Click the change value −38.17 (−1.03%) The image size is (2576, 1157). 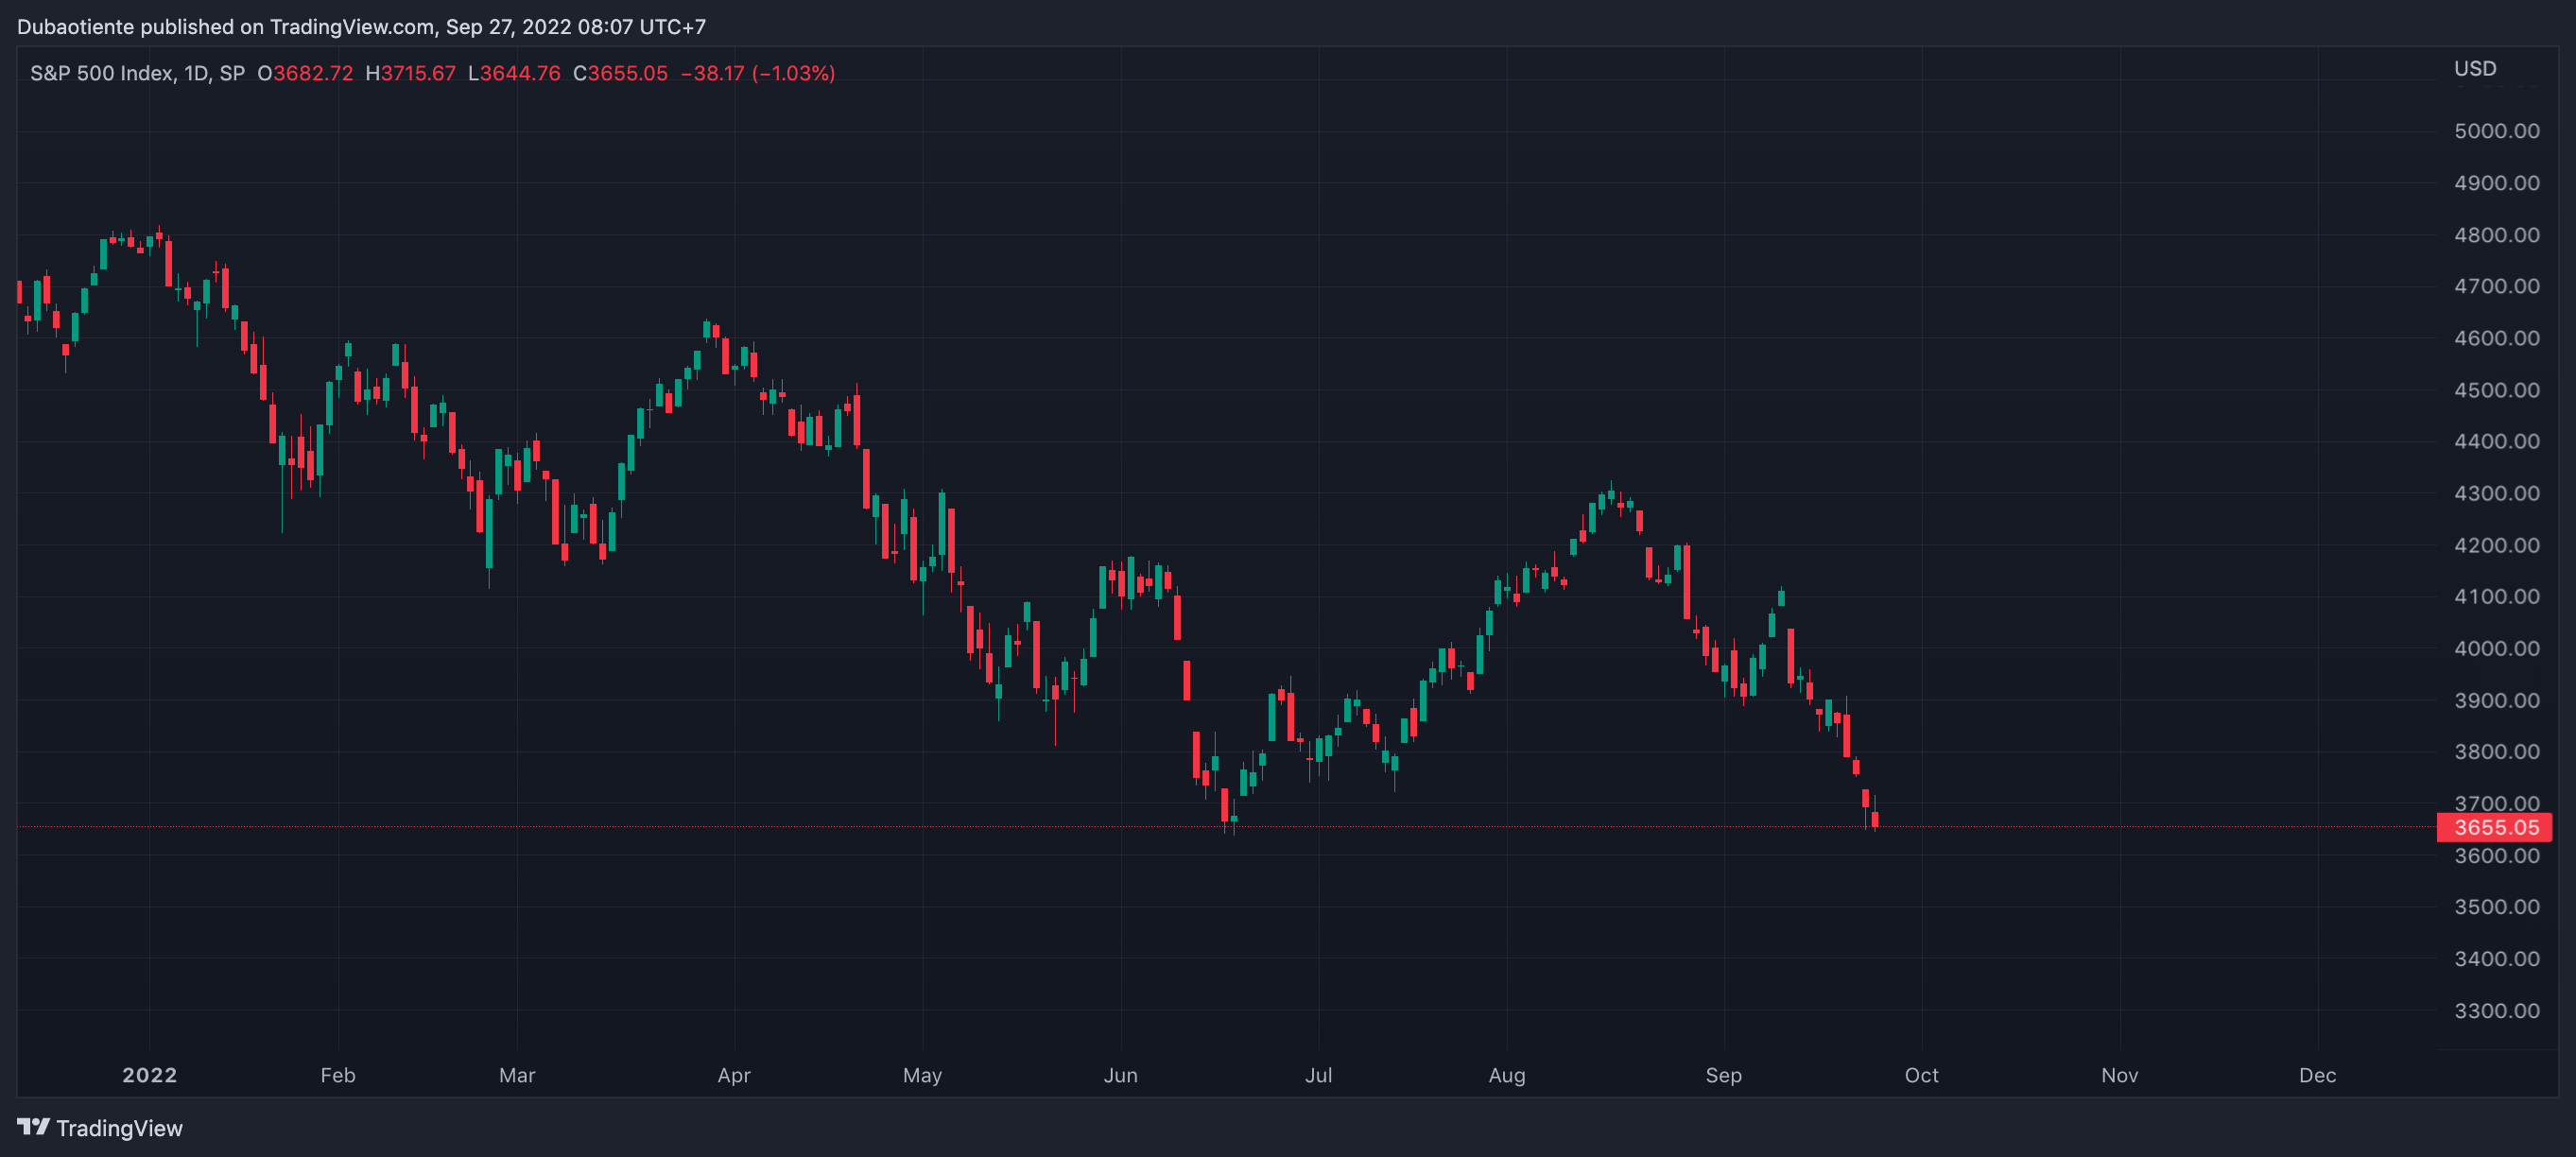point(758,73)
